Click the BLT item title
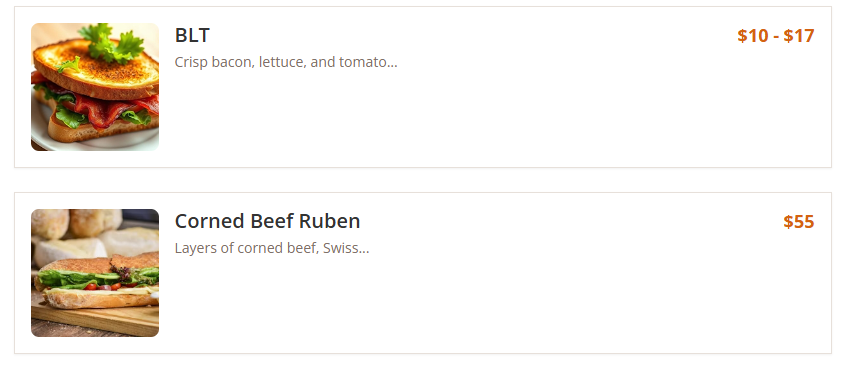 click(192, 35)
